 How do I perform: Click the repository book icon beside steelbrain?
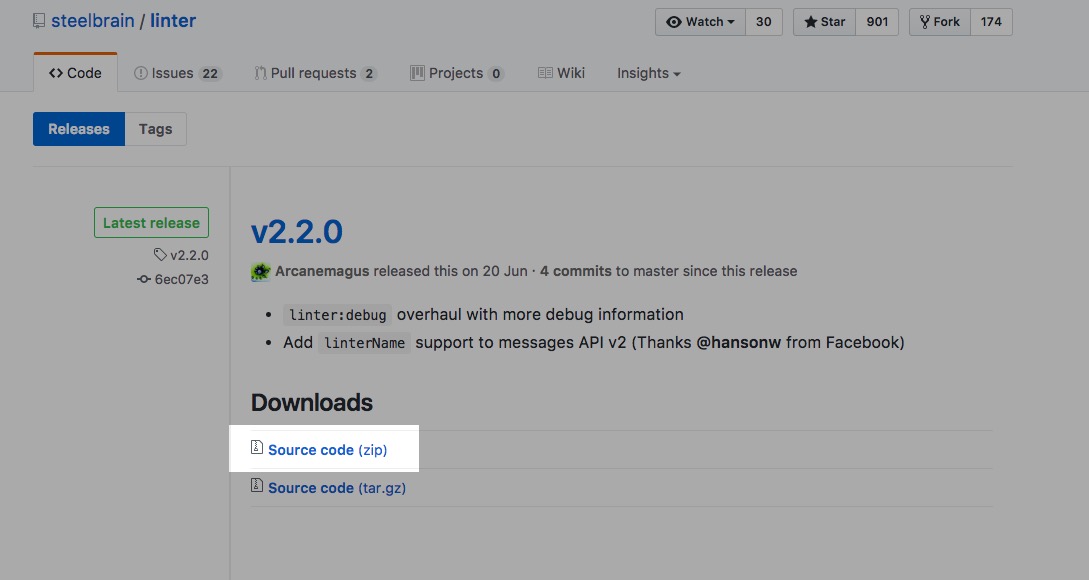(39, 21)
